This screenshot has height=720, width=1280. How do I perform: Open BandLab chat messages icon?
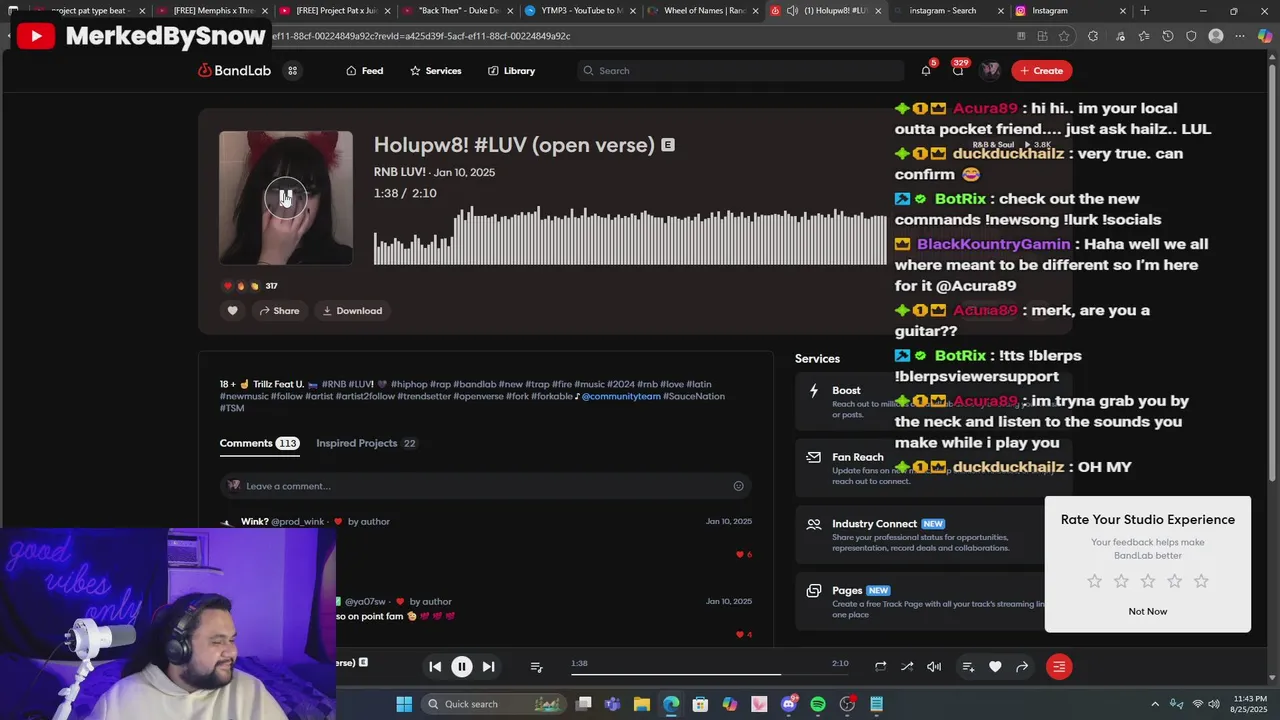(x=958, y=70)
